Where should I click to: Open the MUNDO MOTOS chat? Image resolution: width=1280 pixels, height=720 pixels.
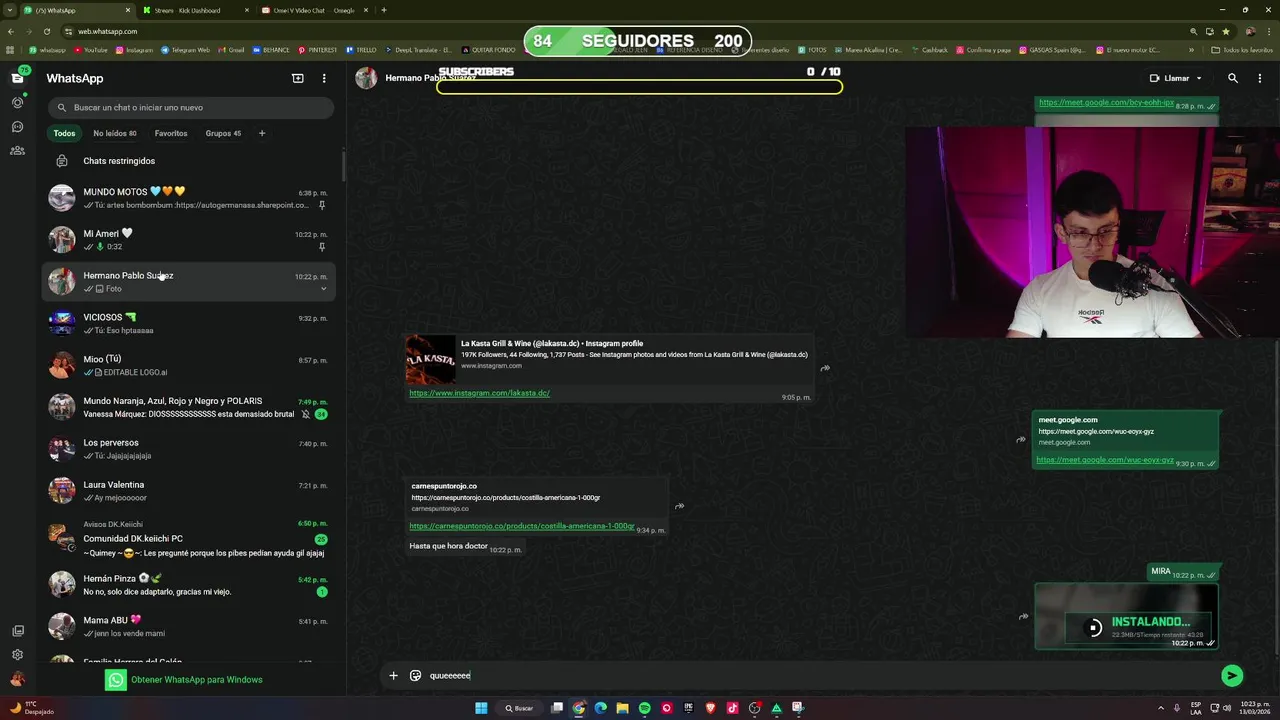(189, 198)
